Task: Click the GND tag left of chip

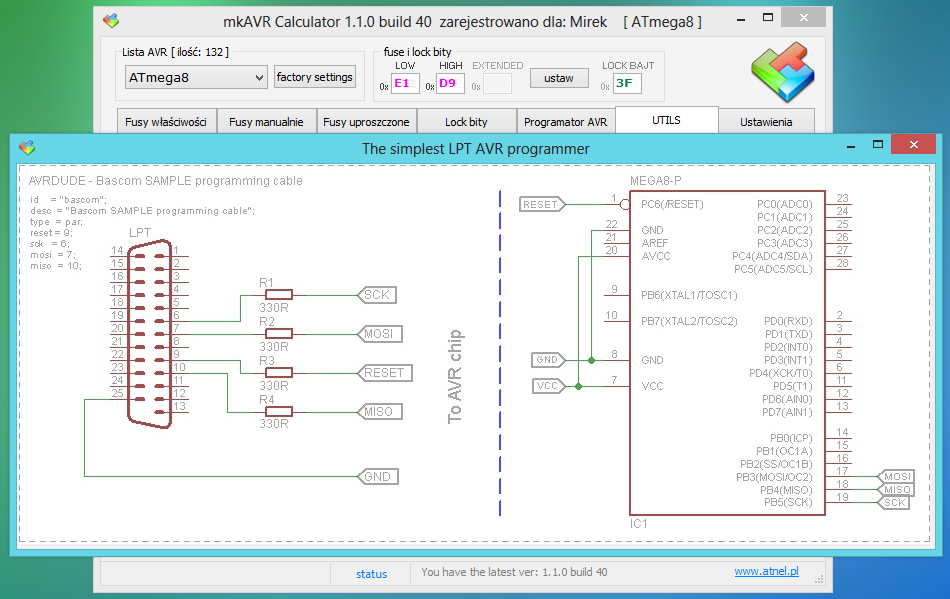Action: pyautogui.click(x=548, y=360)
